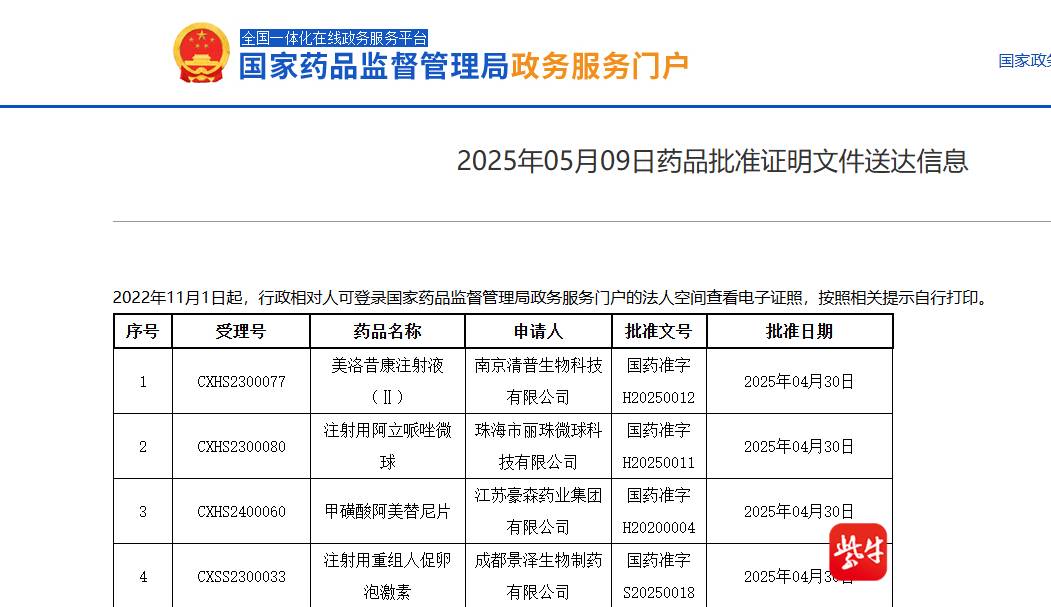Click the national emblem logo
The width and height of the screenshot is (1051, 607).
coord(202,53)
